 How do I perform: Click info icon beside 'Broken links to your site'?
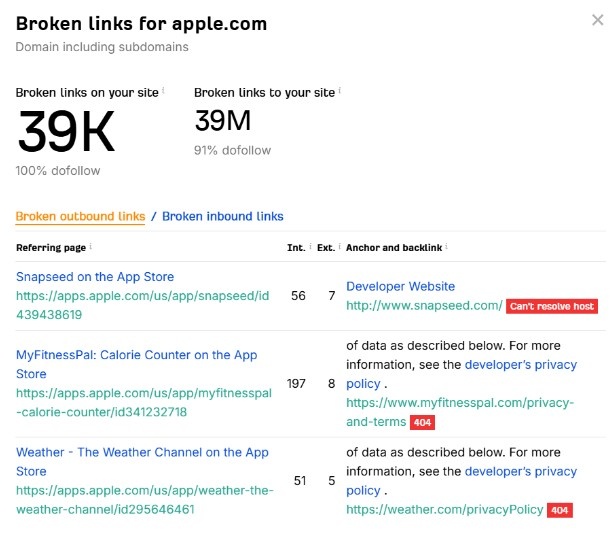pyautogui.click(x=340, y=91)
